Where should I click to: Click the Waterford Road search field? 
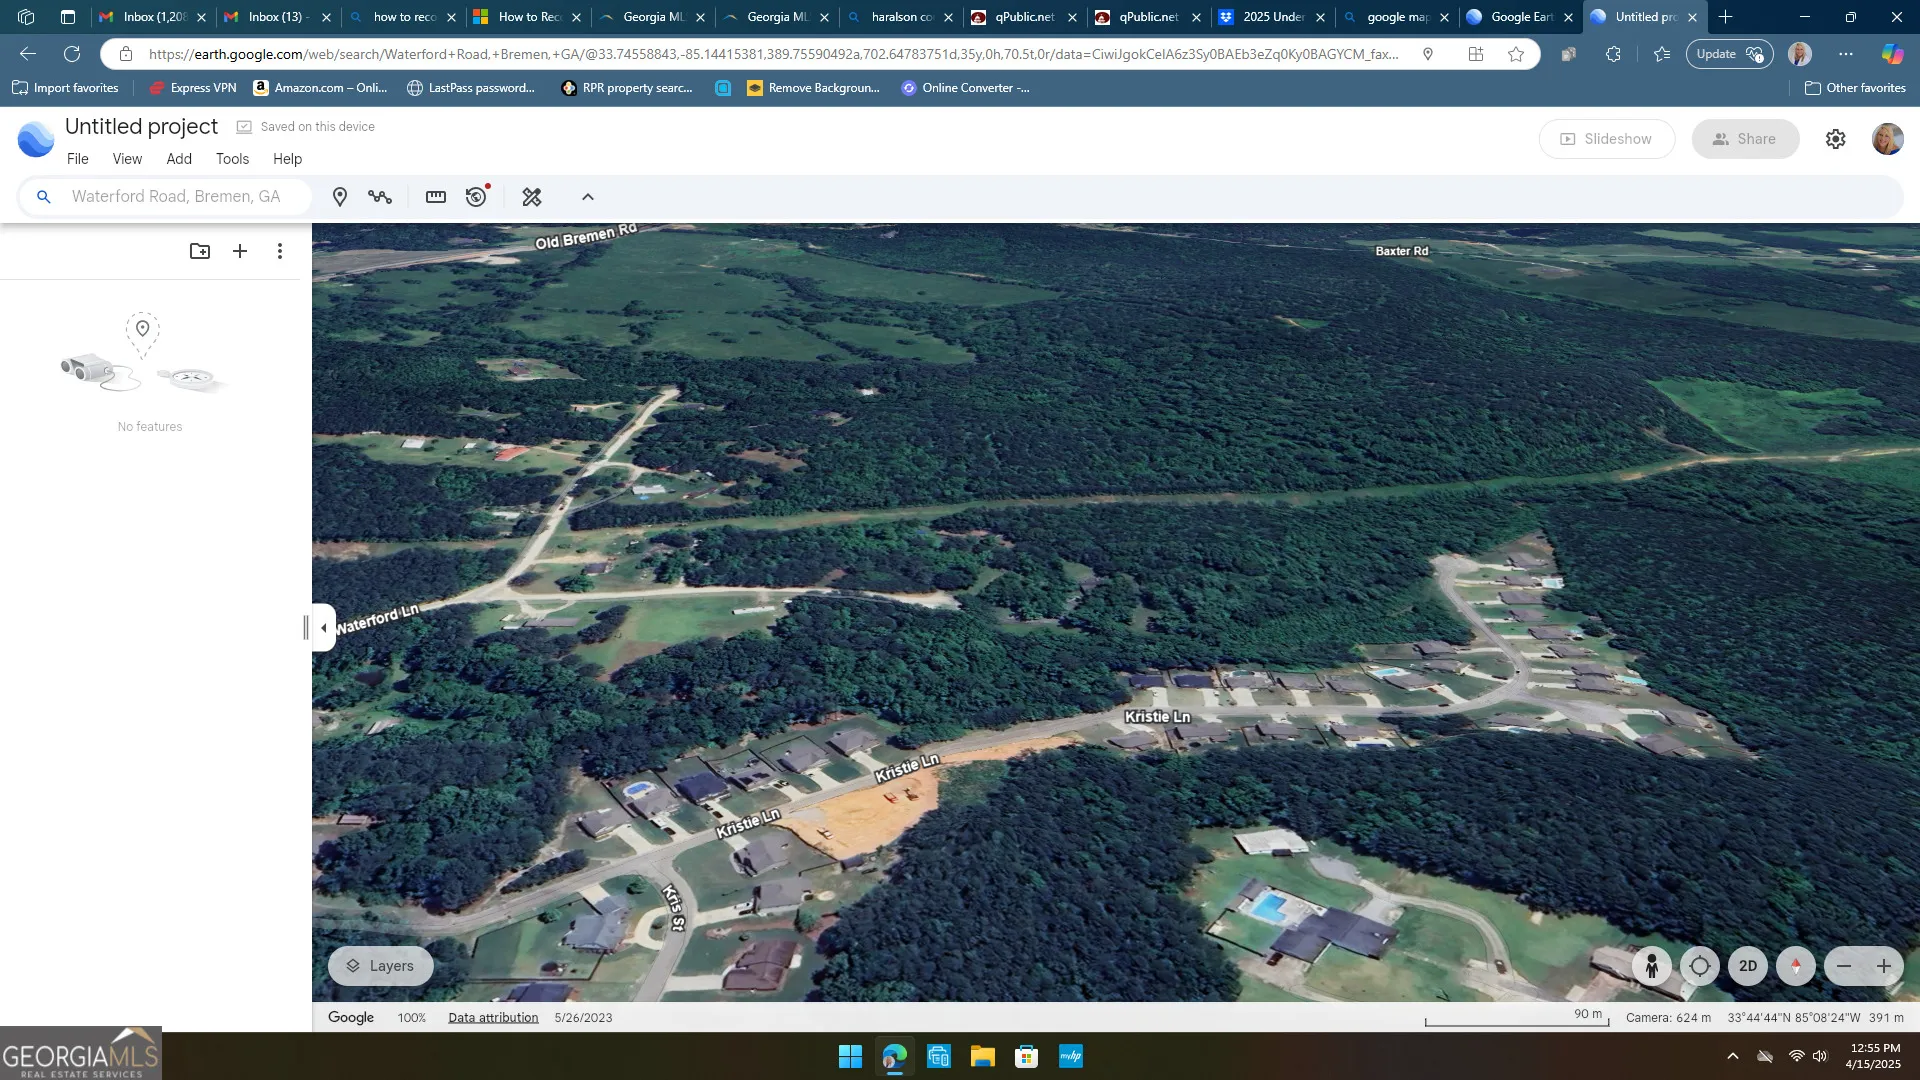(176, 197)
